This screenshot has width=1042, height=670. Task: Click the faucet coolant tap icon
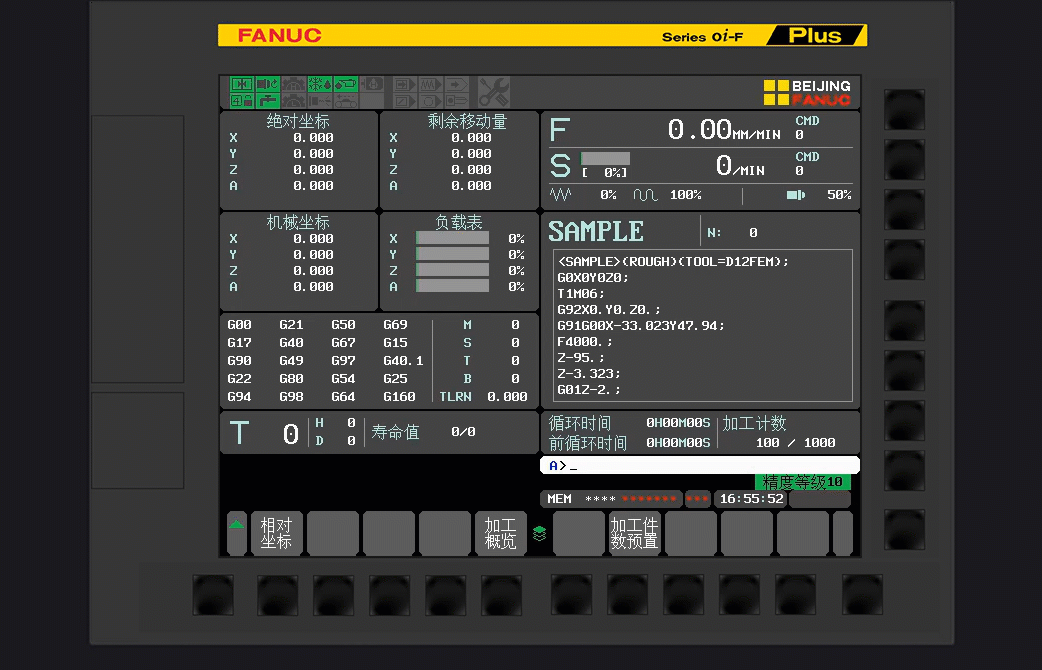tap(268, 101)
